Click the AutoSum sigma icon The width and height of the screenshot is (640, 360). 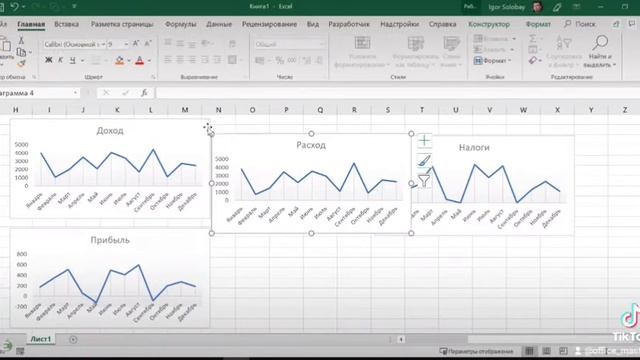pyautogui.click(x=533, y=38)
